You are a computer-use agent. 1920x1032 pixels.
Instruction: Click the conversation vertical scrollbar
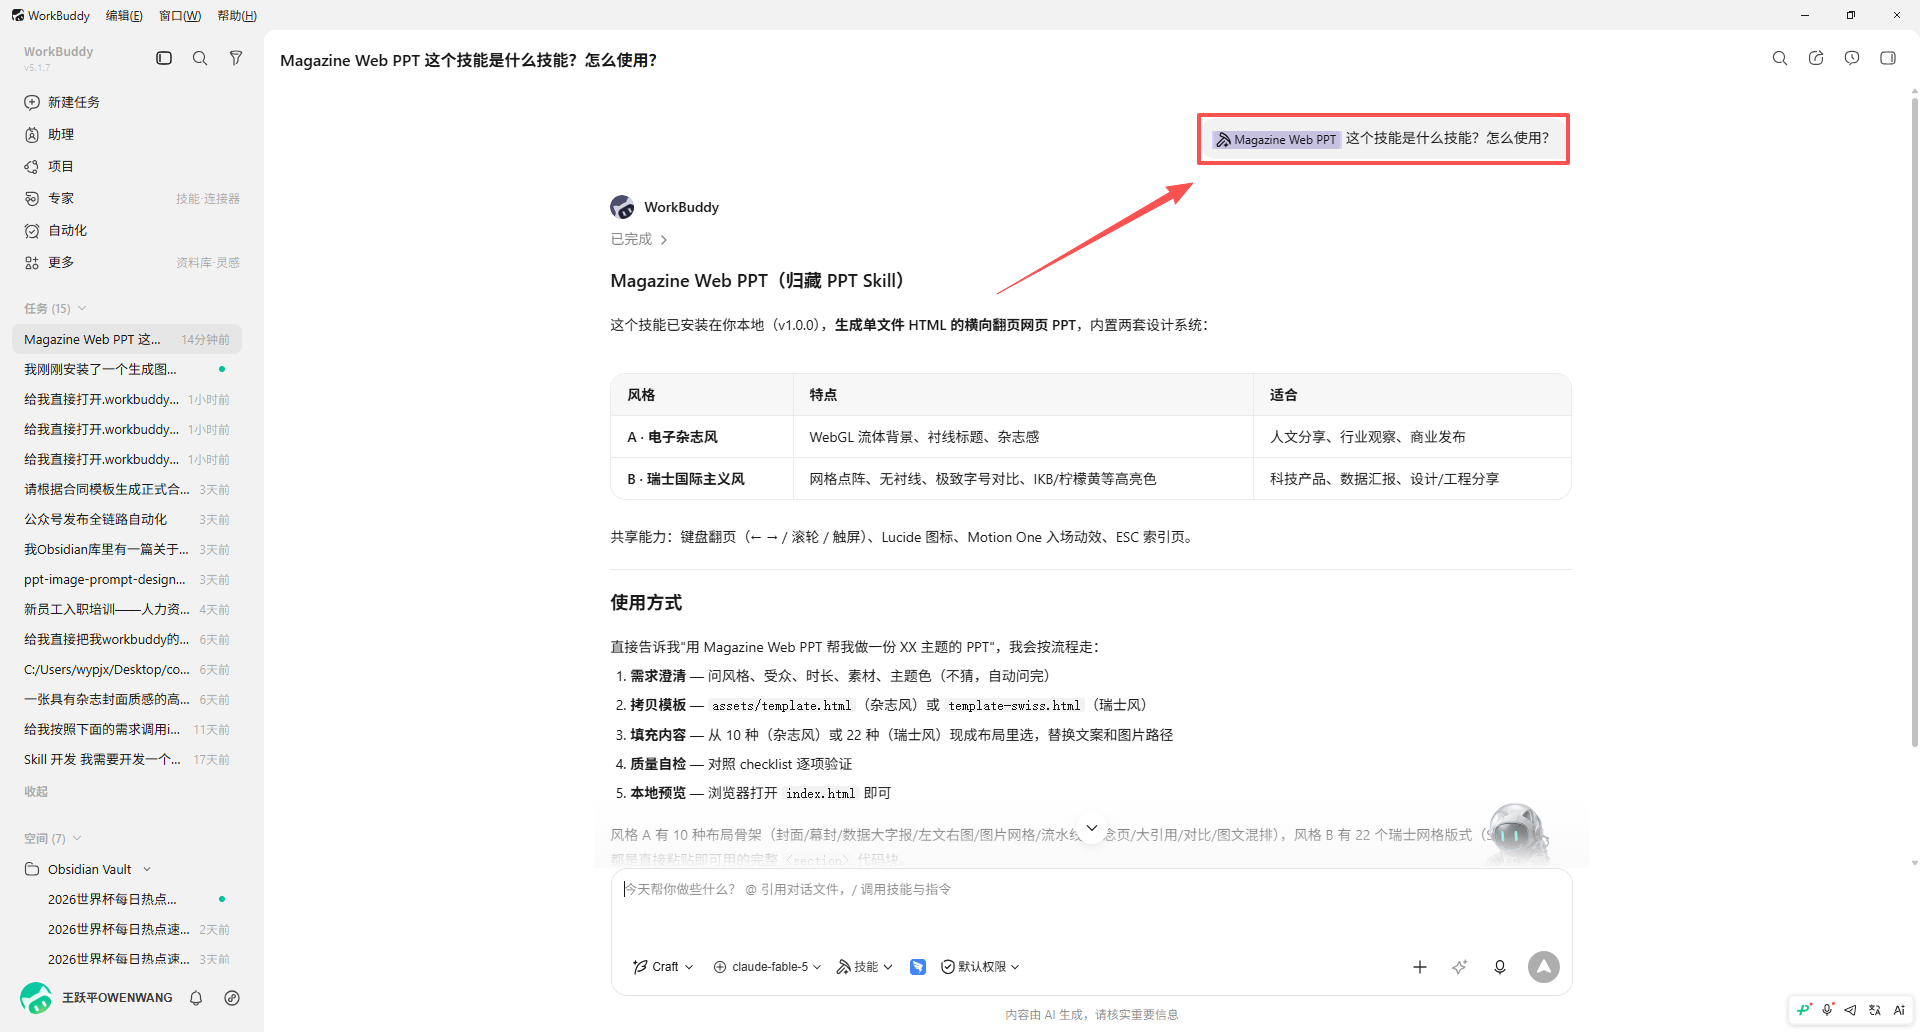[1914, 420]
